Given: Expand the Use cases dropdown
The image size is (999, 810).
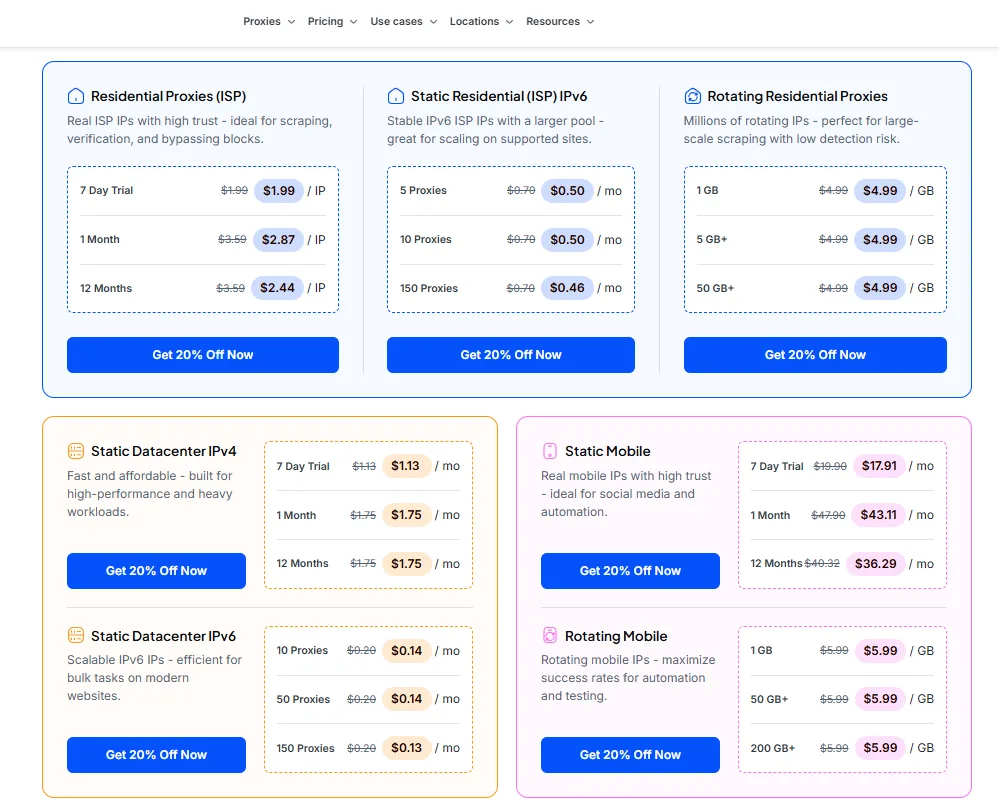Looking at the screenshot, I should click(398, 21).
